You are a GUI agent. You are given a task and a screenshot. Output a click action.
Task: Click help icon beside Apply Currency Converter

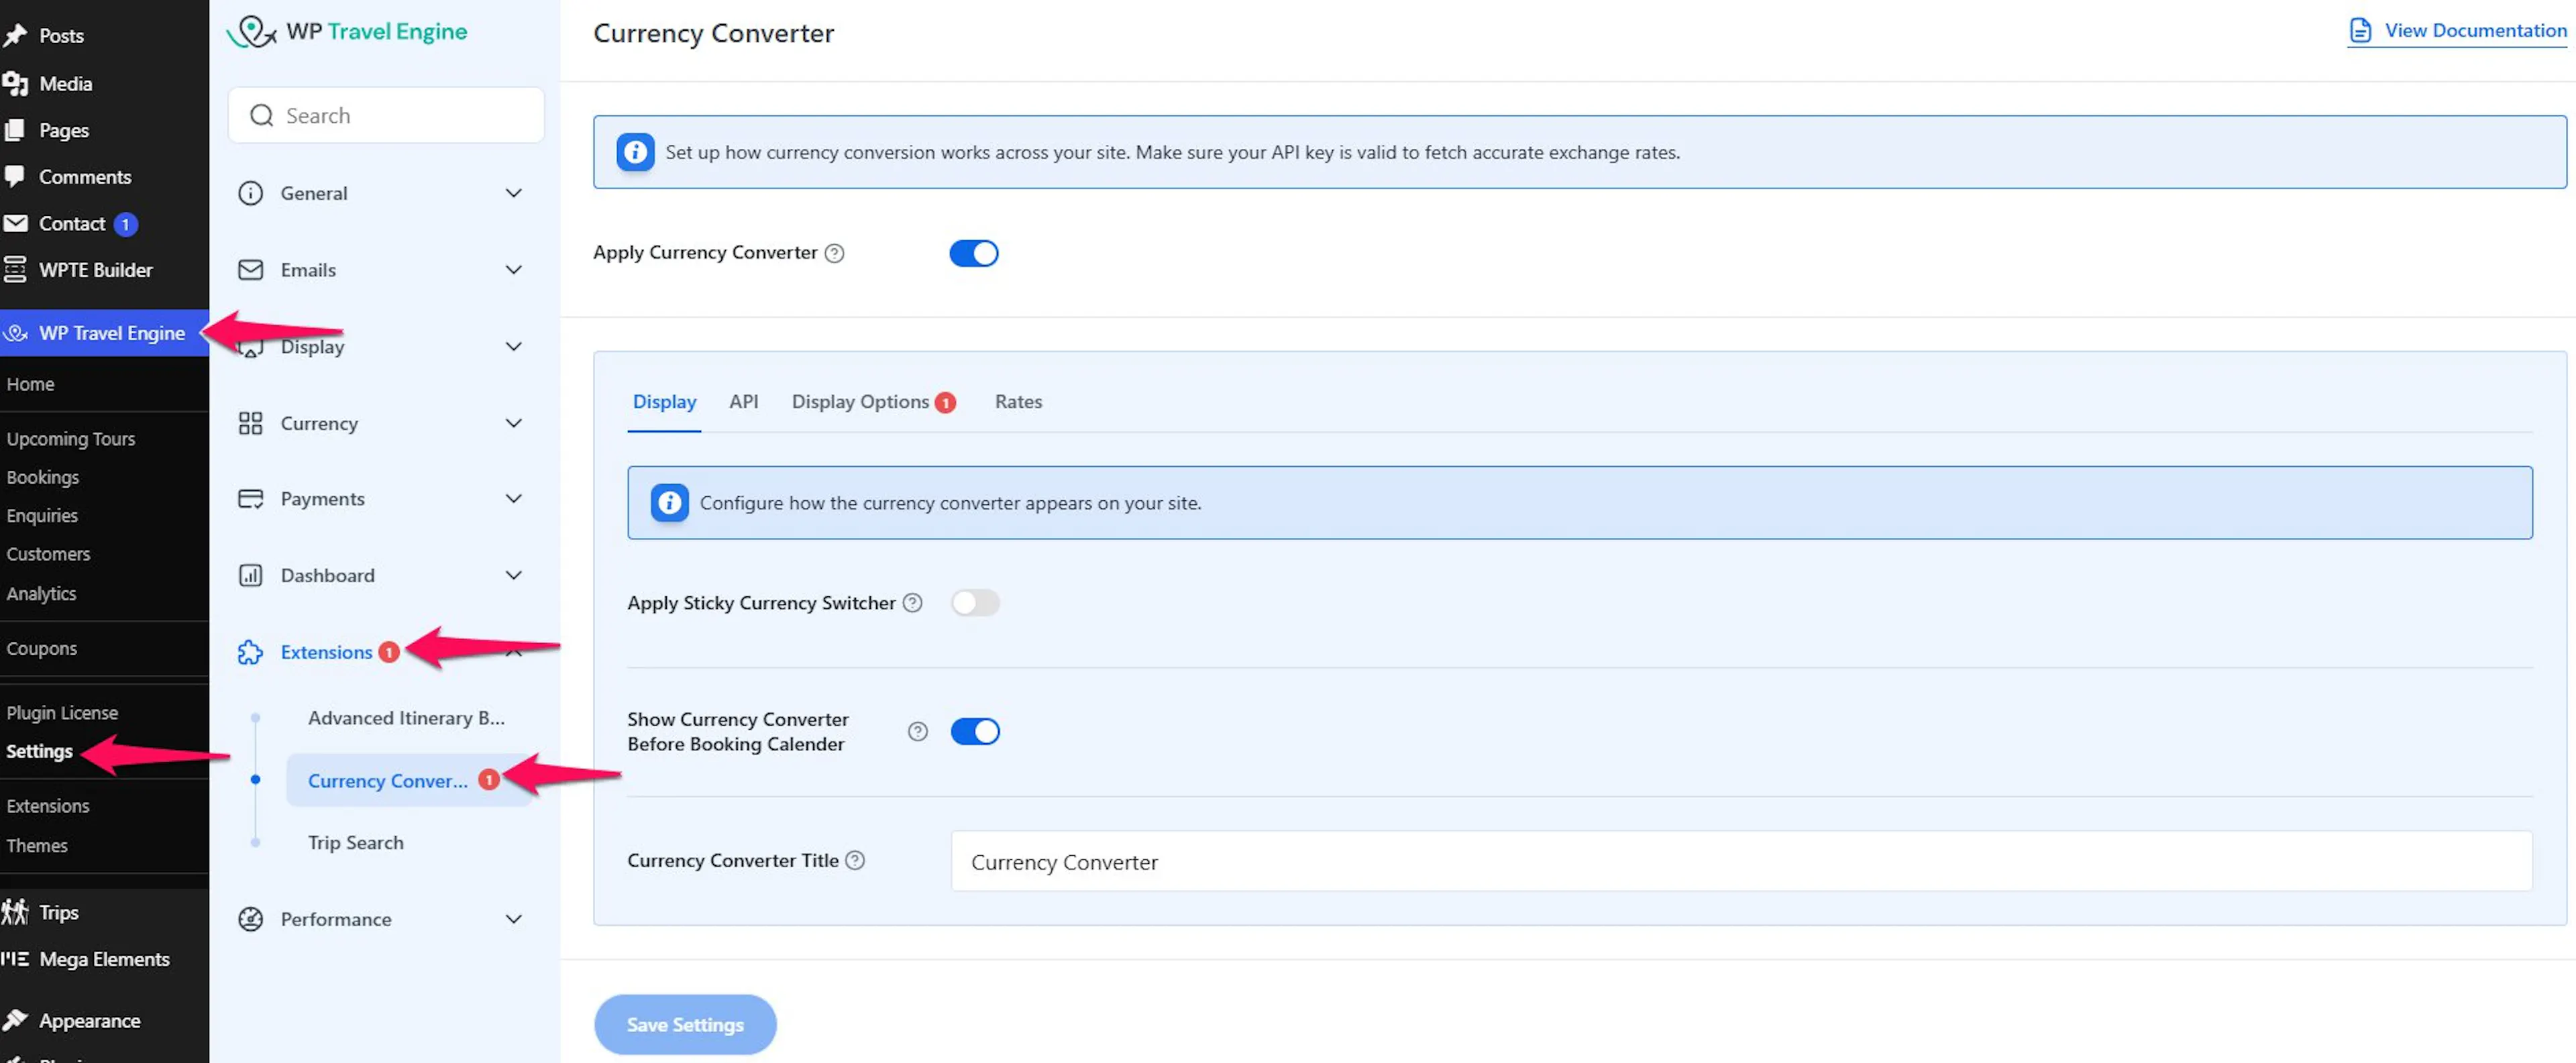click(834, 253)
